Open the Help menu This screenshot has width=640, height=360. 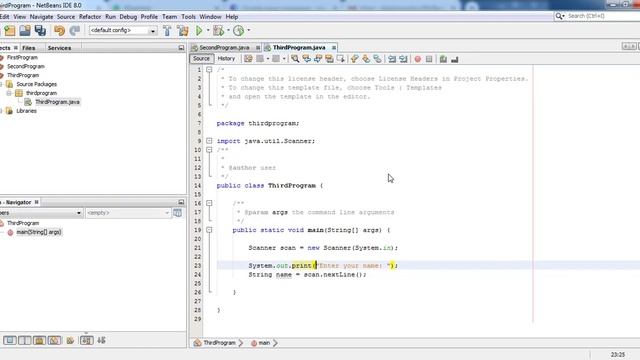tap(232, 17)
